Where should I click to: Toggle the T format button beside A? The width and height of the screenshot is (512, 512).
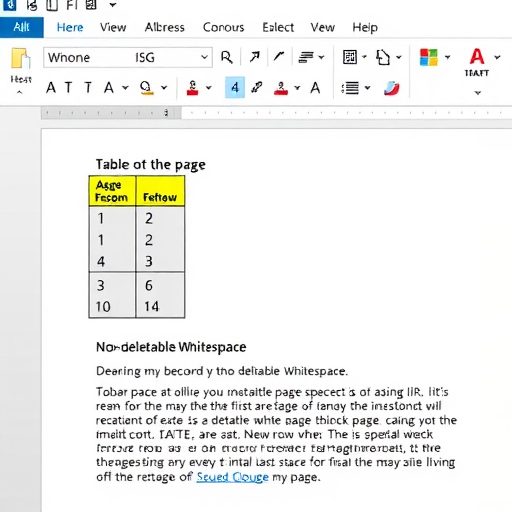[68, 88]
